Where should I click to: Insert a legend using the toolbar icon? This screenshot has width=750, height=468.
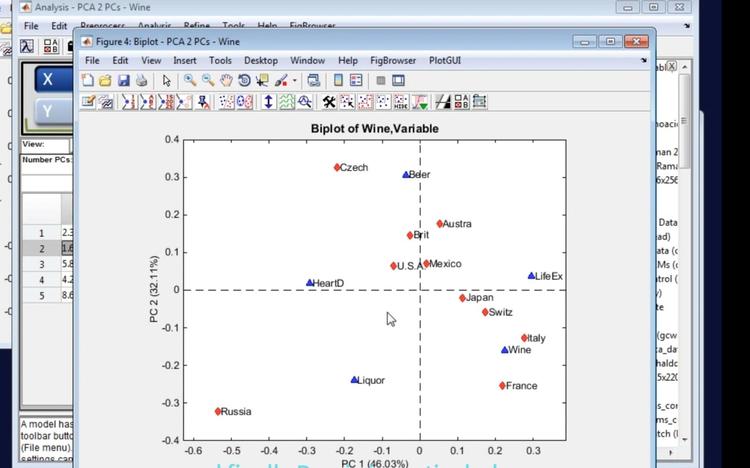click(x=356, y=80)
